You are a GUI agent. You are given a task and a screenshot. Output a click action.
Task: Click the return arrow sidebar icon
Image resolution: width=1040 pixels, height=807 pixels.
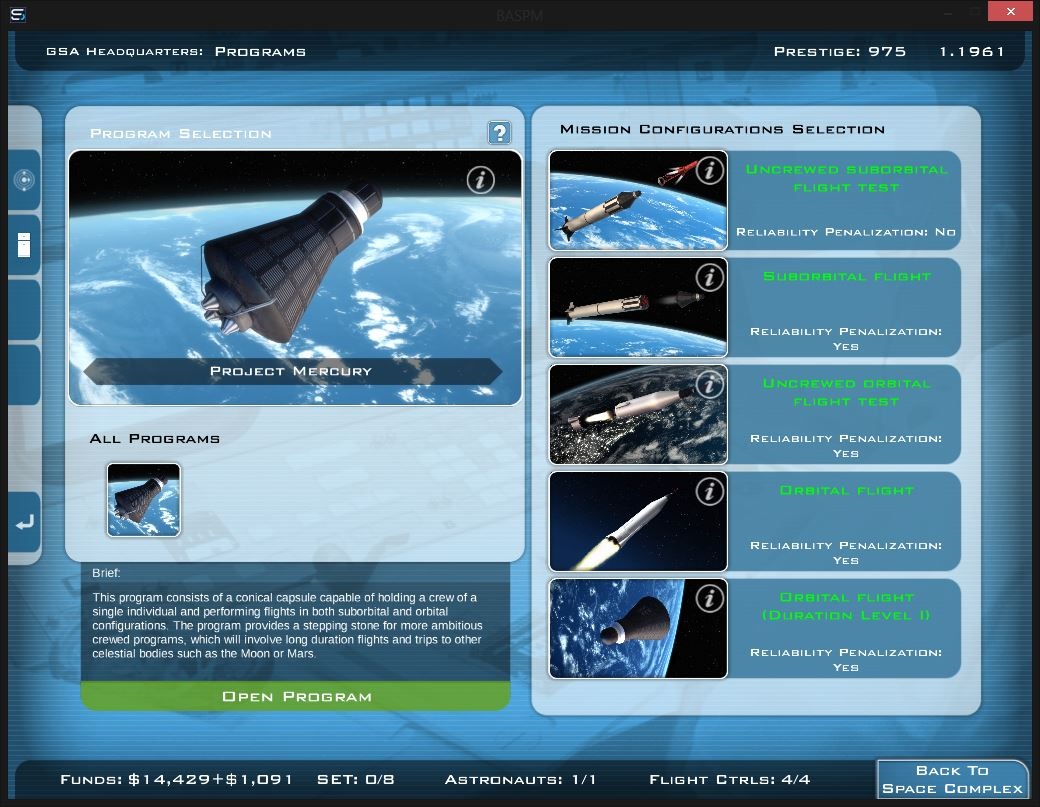[x=25, y=523]
